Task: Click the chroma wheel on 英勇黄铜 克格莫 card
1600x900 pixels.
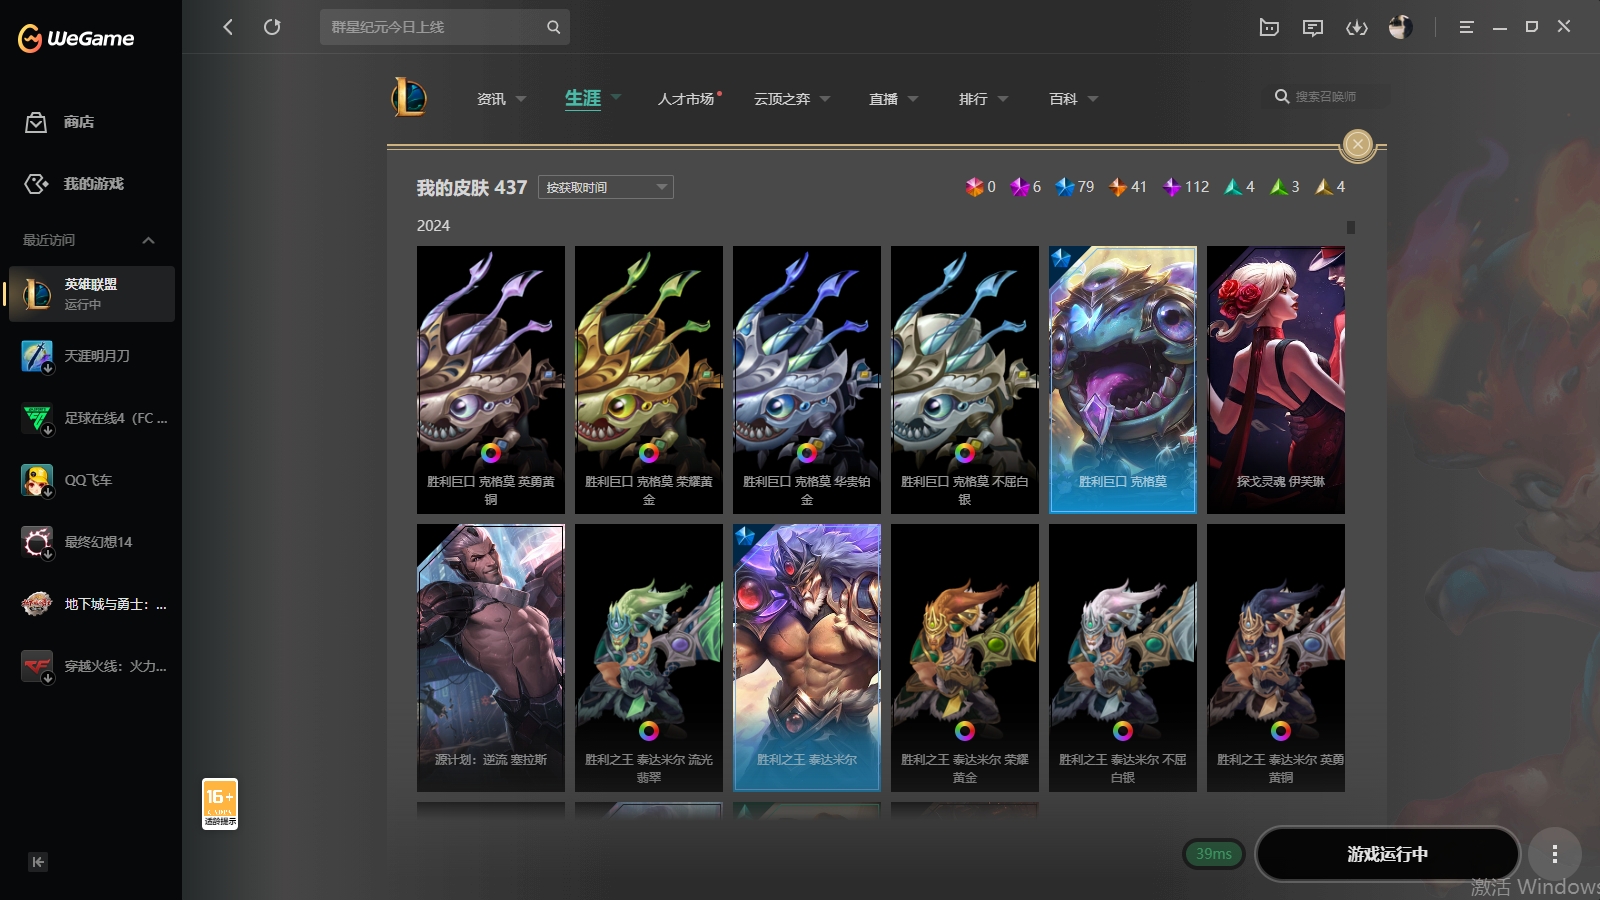Action: [x=491, y=453]
